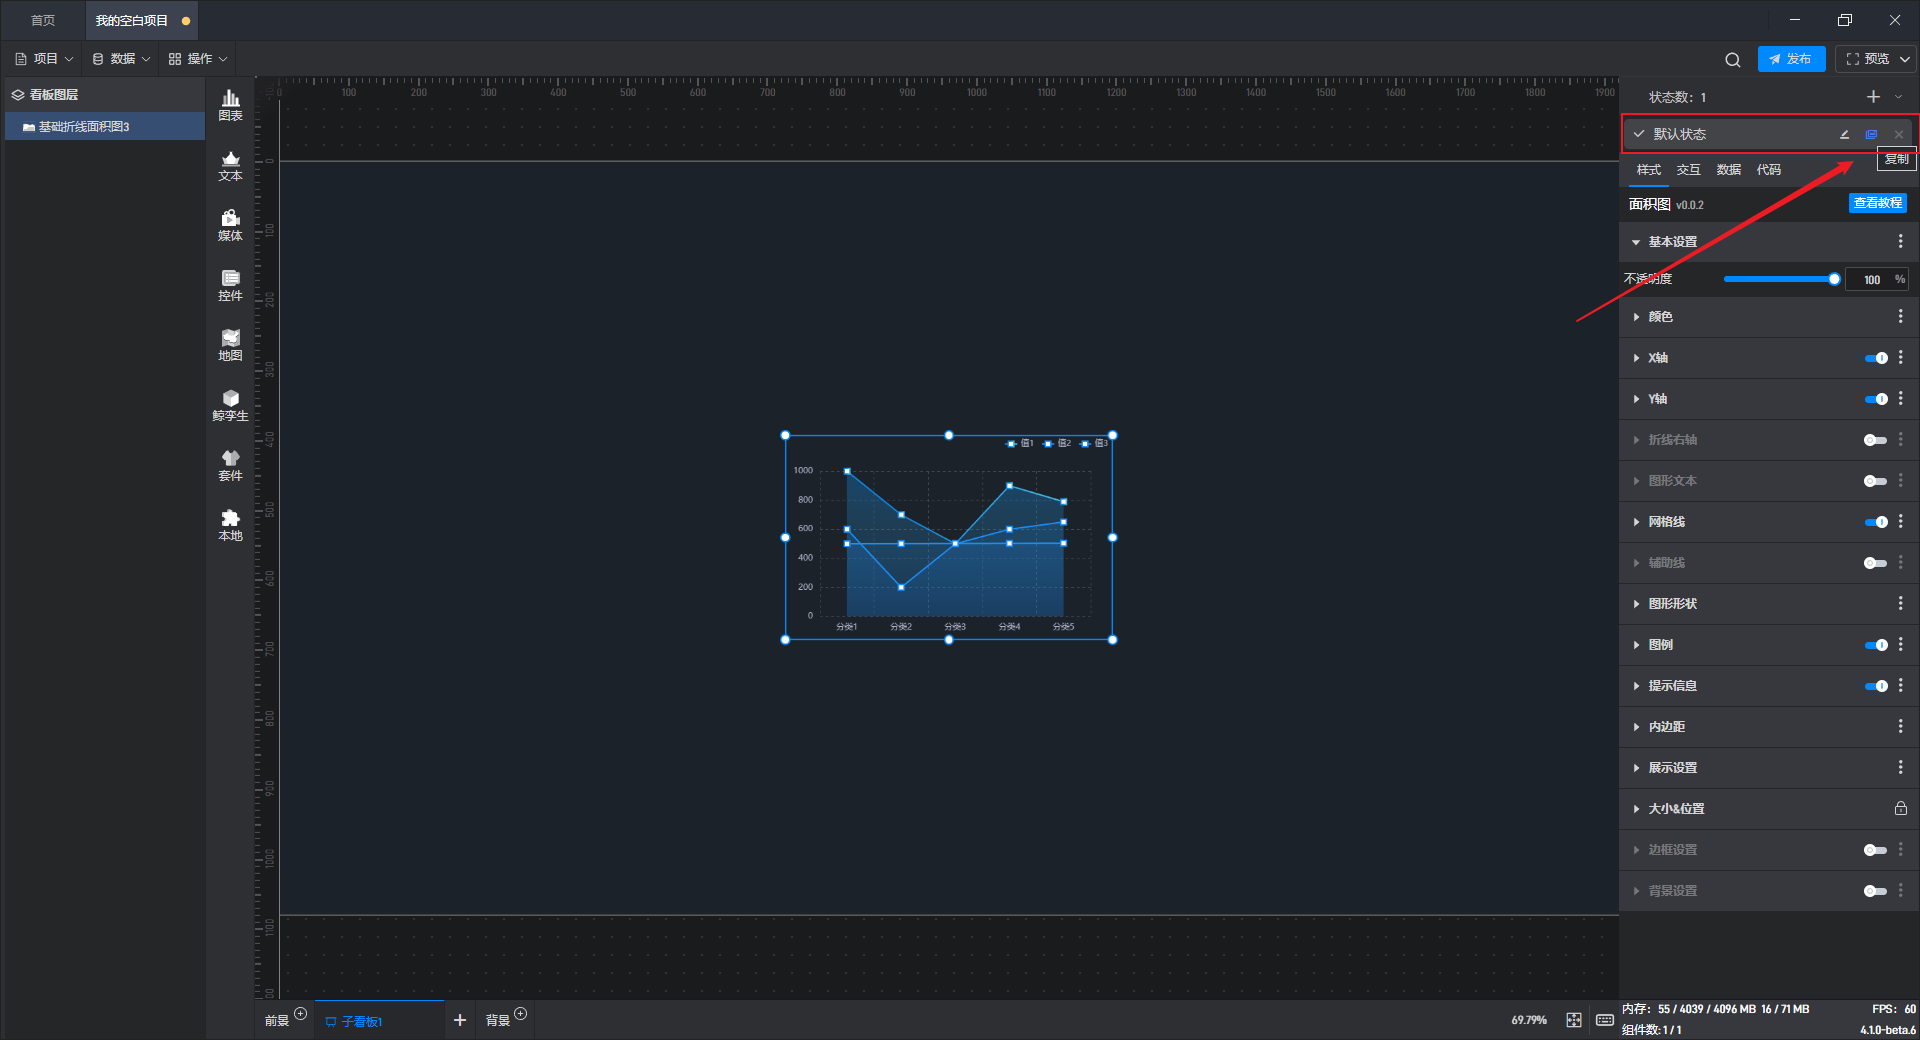Expand the 大小&位置 section
This screenshot has height=1040, width=1920.
[x=1636, y=809]
